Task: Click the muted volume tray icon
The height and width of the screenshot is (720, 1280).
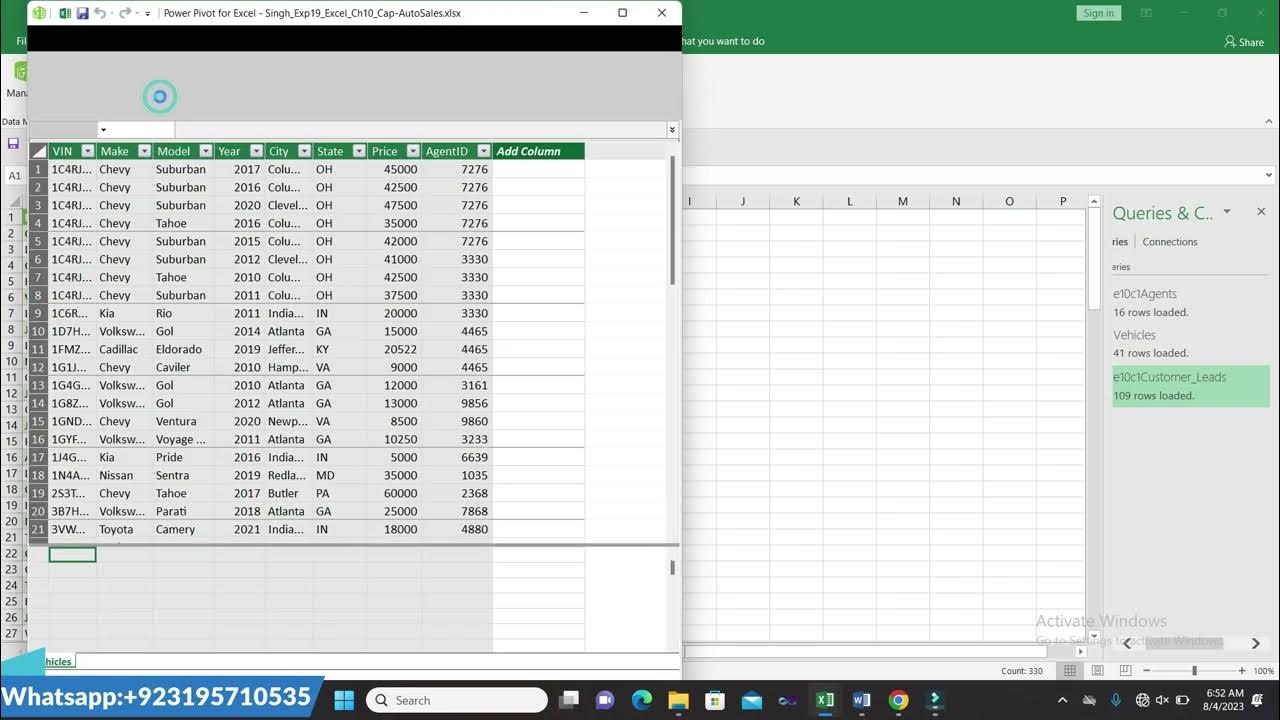Action: [1163, 700]
